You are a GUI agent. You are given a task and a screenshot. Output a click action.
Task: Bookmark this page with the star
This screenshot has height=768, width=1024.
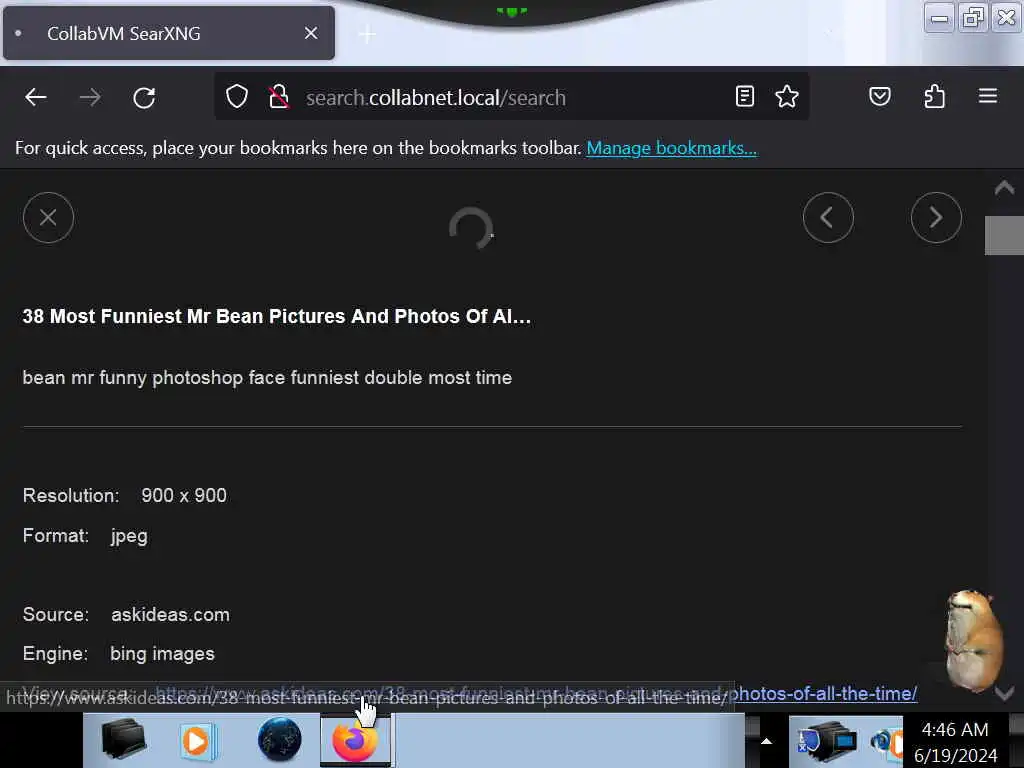click(786, 97)
